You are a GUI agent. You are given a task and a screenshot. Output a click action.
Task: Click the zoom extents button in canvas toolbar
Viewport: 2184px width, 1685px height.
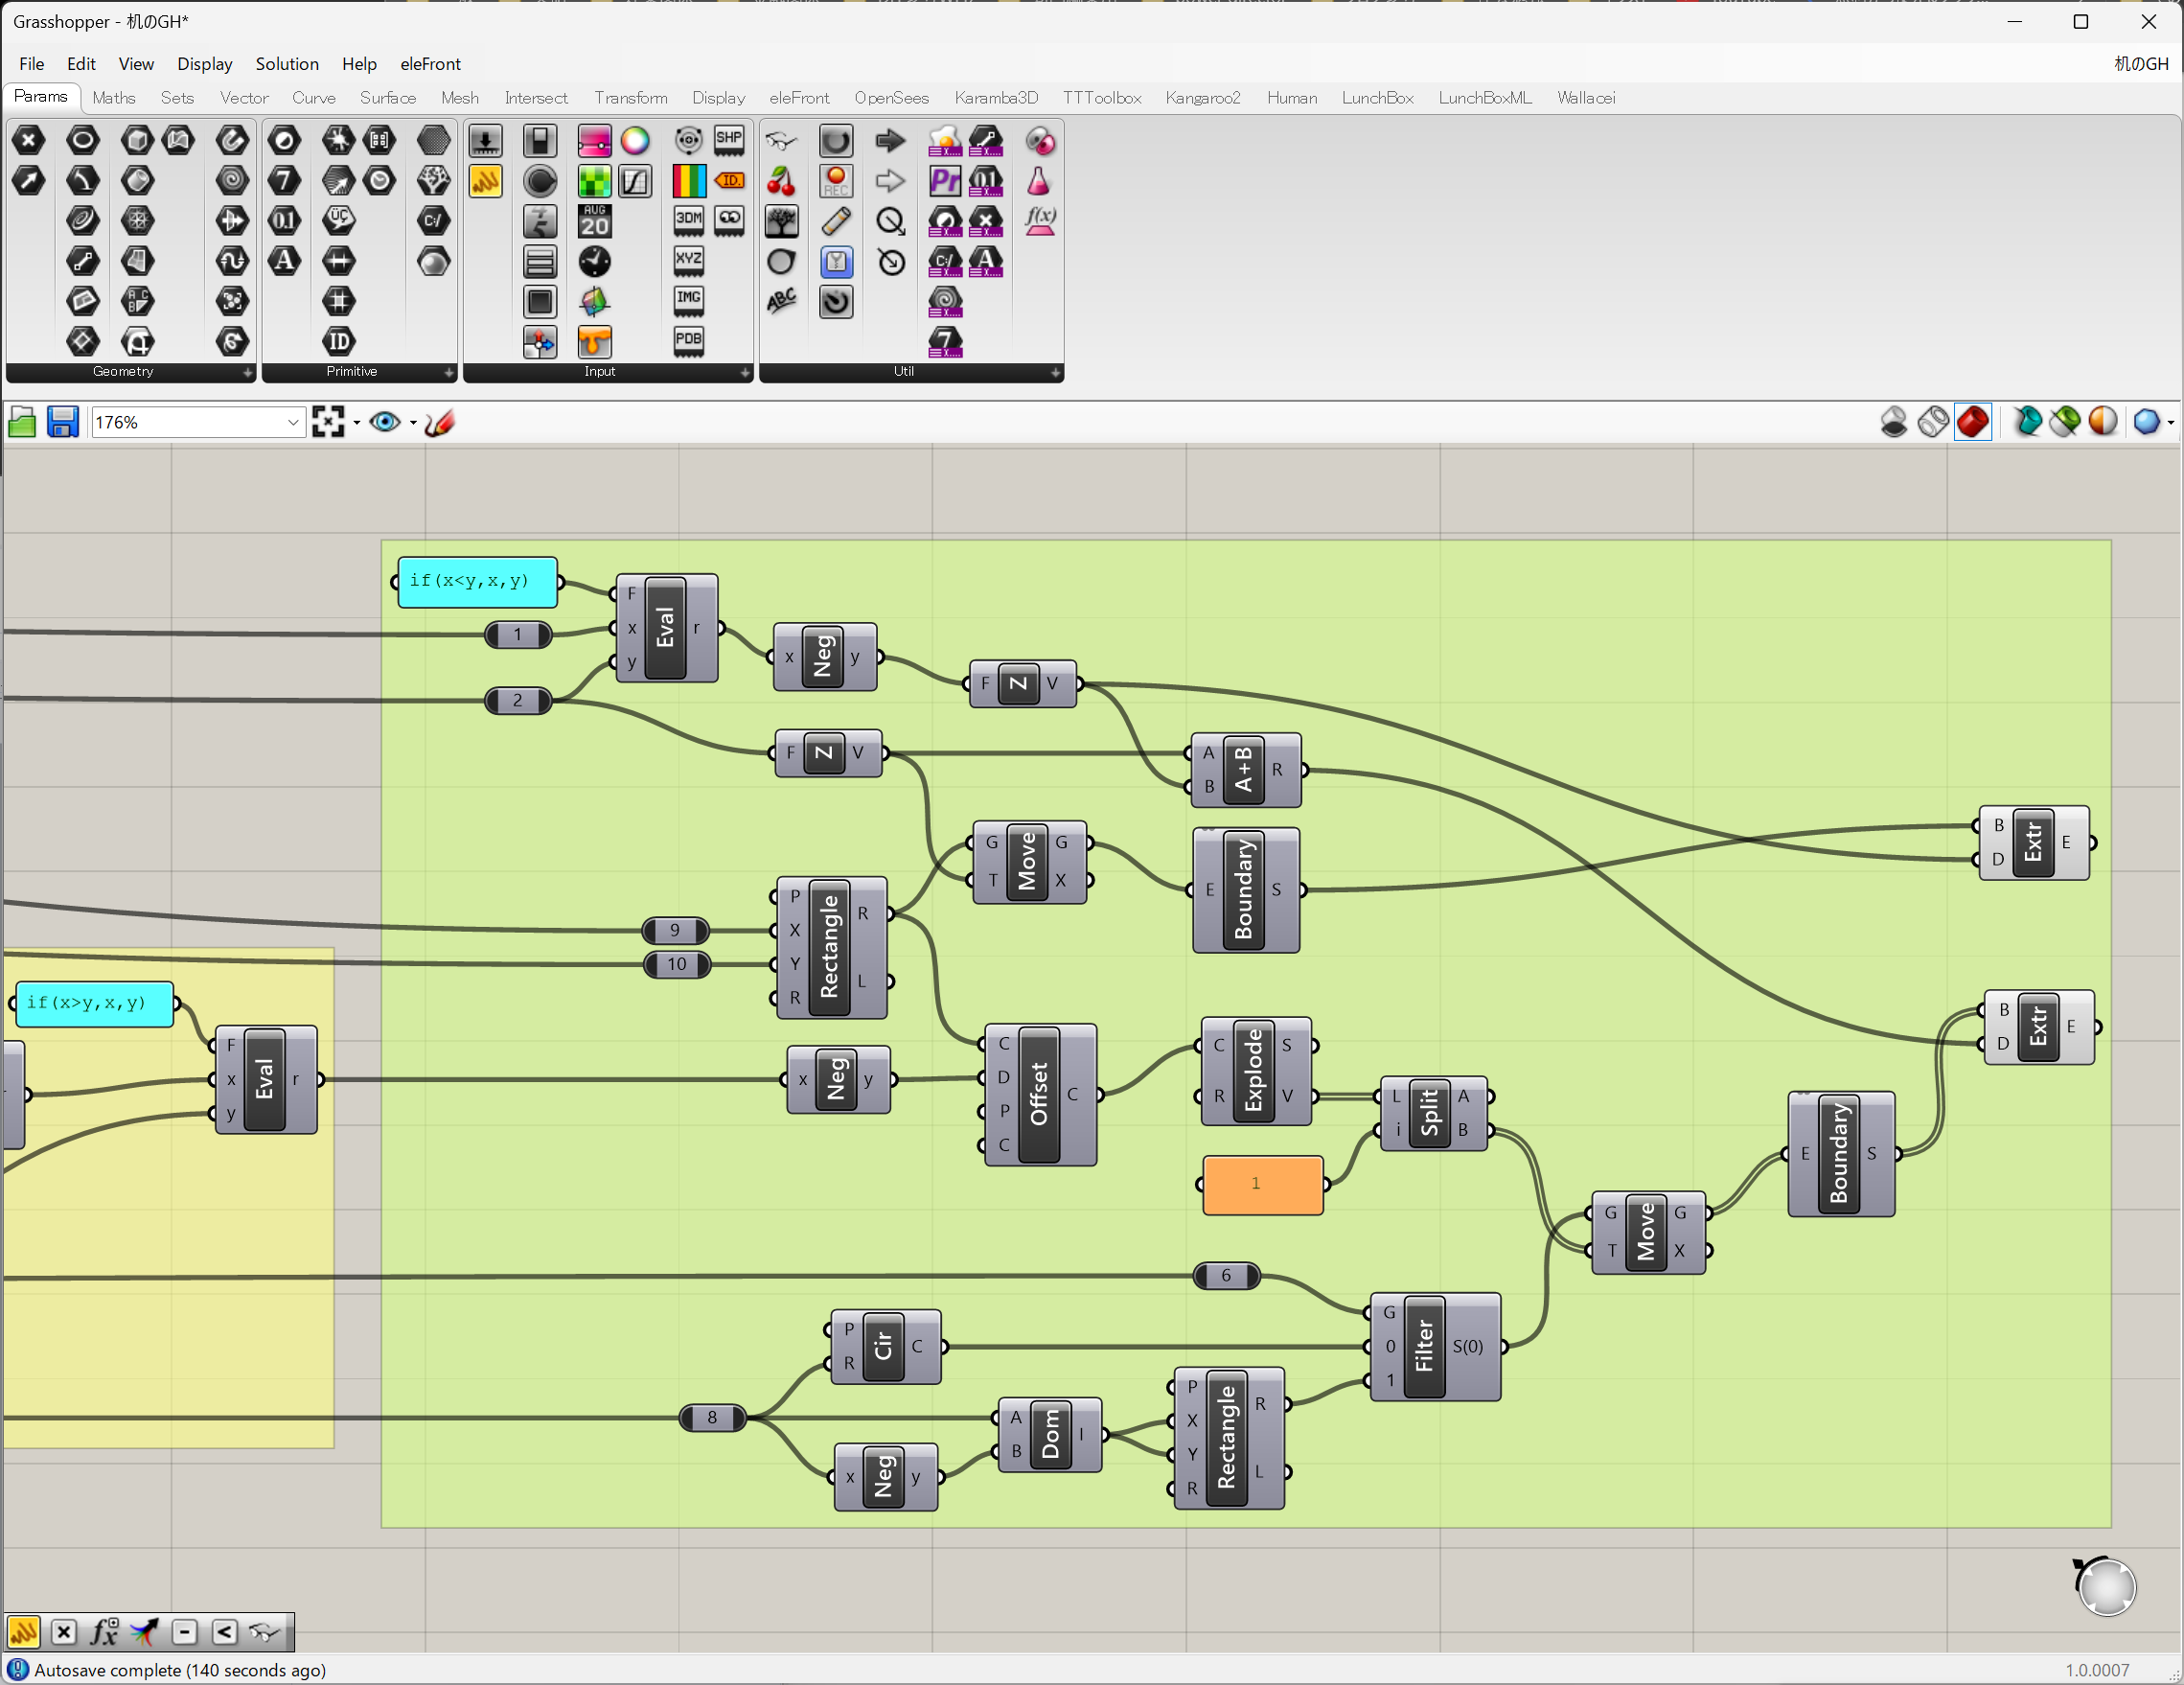(x=328, y=422)
